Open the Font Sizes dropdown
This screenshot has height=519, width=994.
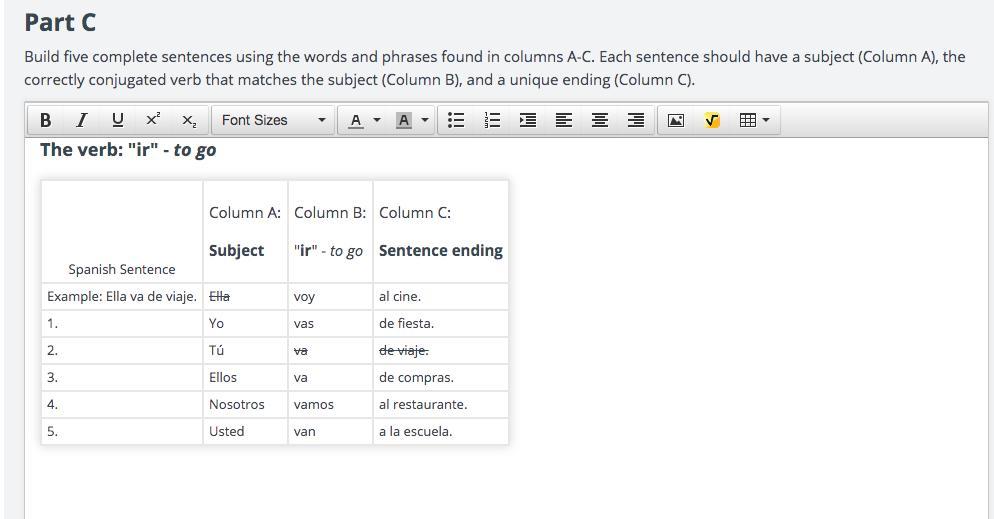[x=272, y=120]
